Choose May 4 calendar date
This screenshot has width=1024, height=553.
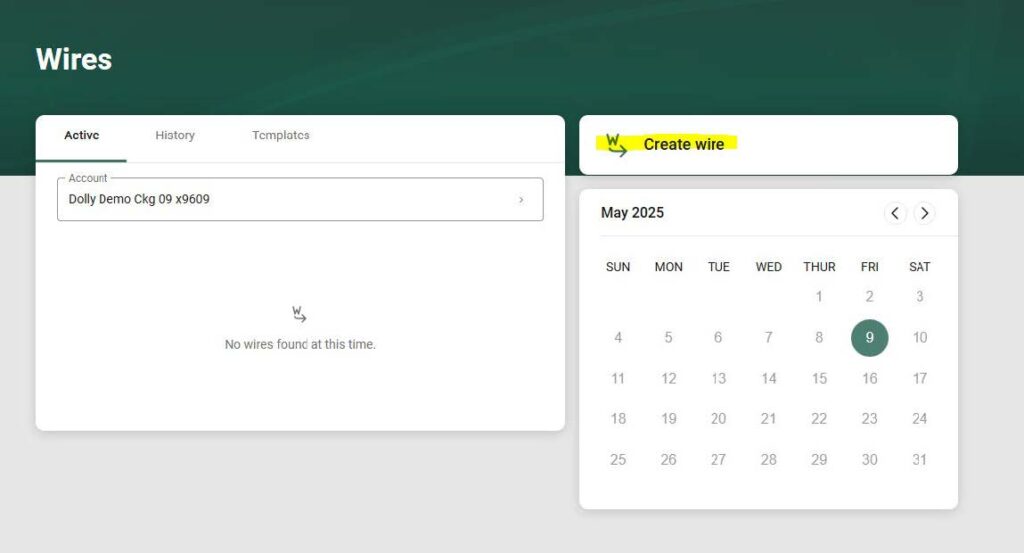(618, 338)
